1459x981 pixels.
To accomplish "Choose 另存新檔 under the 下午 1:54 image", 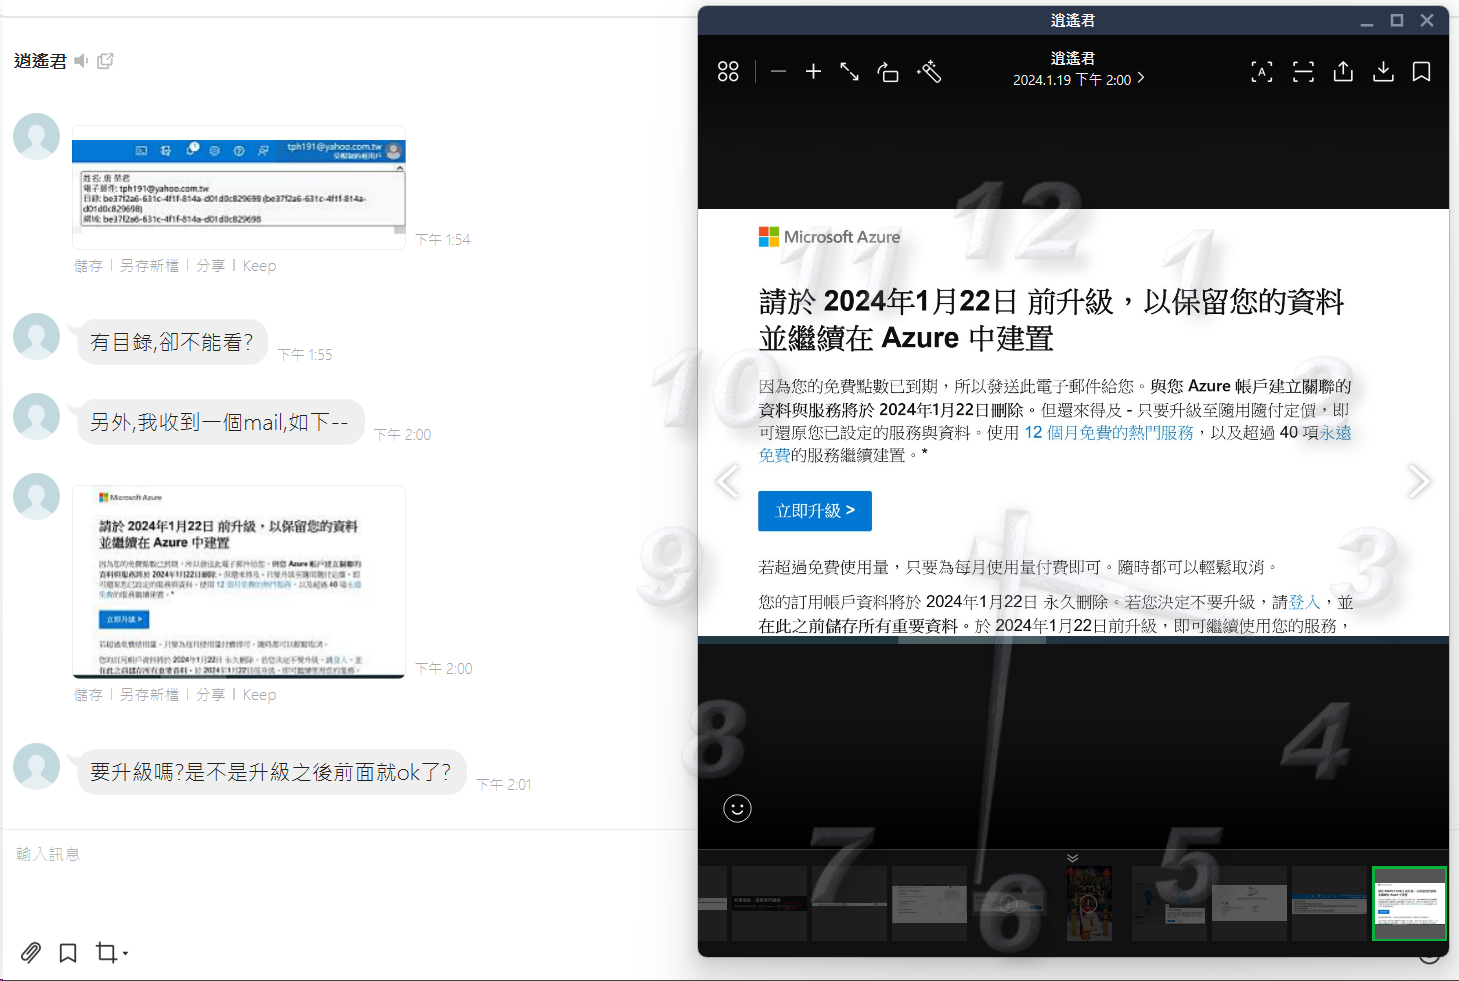I will pyautogui.click(x=149, y=266).
